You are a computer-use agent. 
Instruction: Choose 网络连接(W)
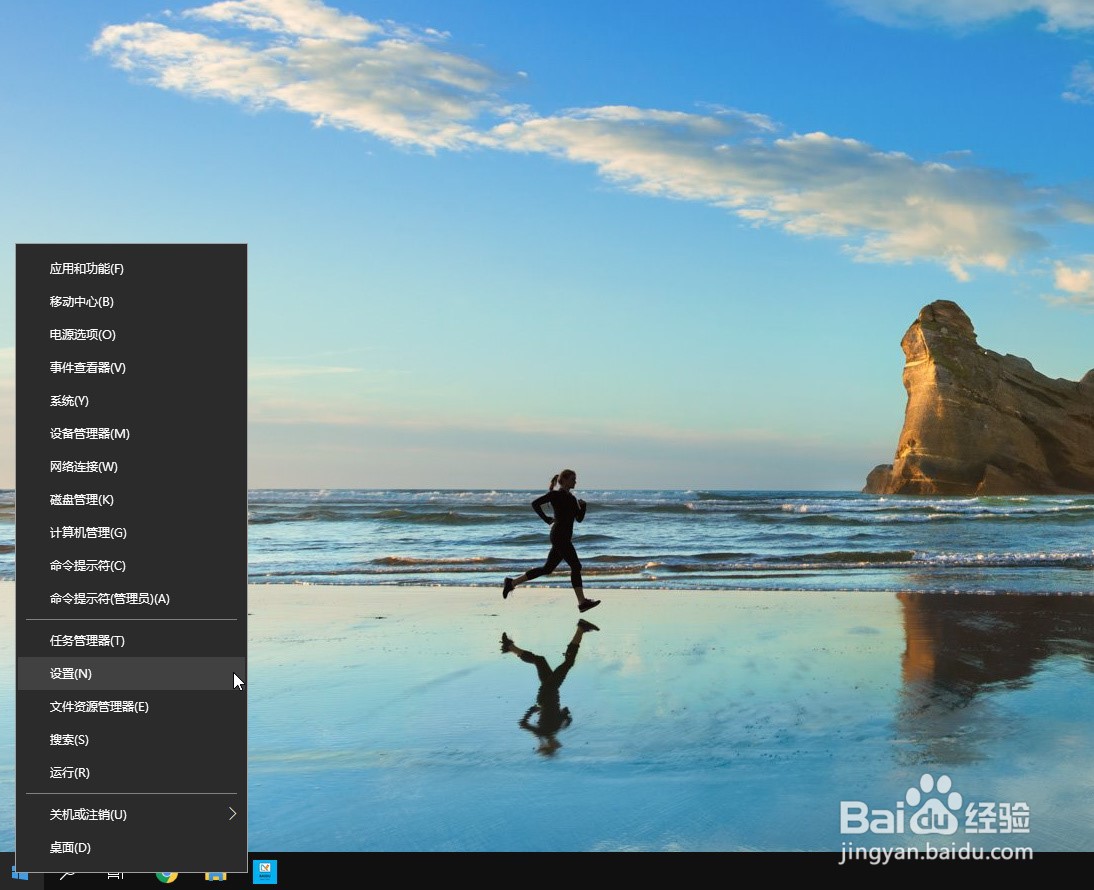coord(131,467)
